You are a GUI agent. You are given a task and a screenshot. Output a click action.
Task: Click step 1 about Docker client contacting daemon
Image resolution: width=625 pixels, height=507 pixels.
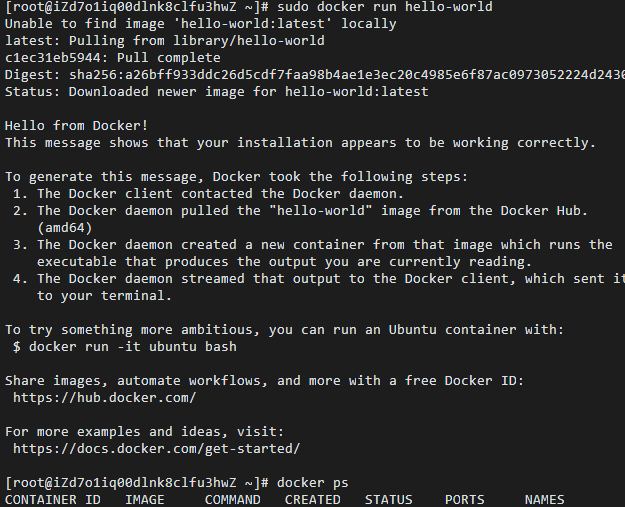pyautogui.click(x=208, y=194)
